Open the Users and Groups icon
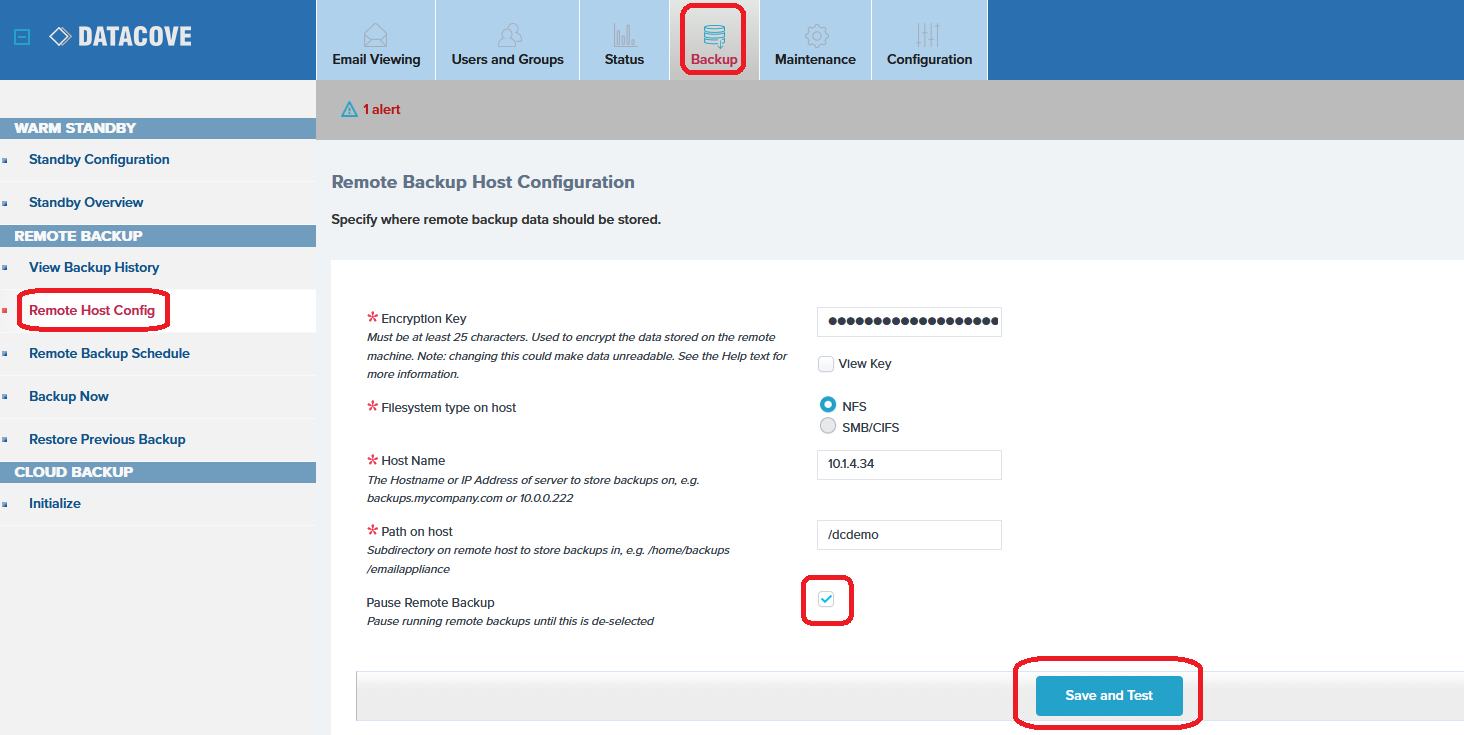 [x=508, y=35]
